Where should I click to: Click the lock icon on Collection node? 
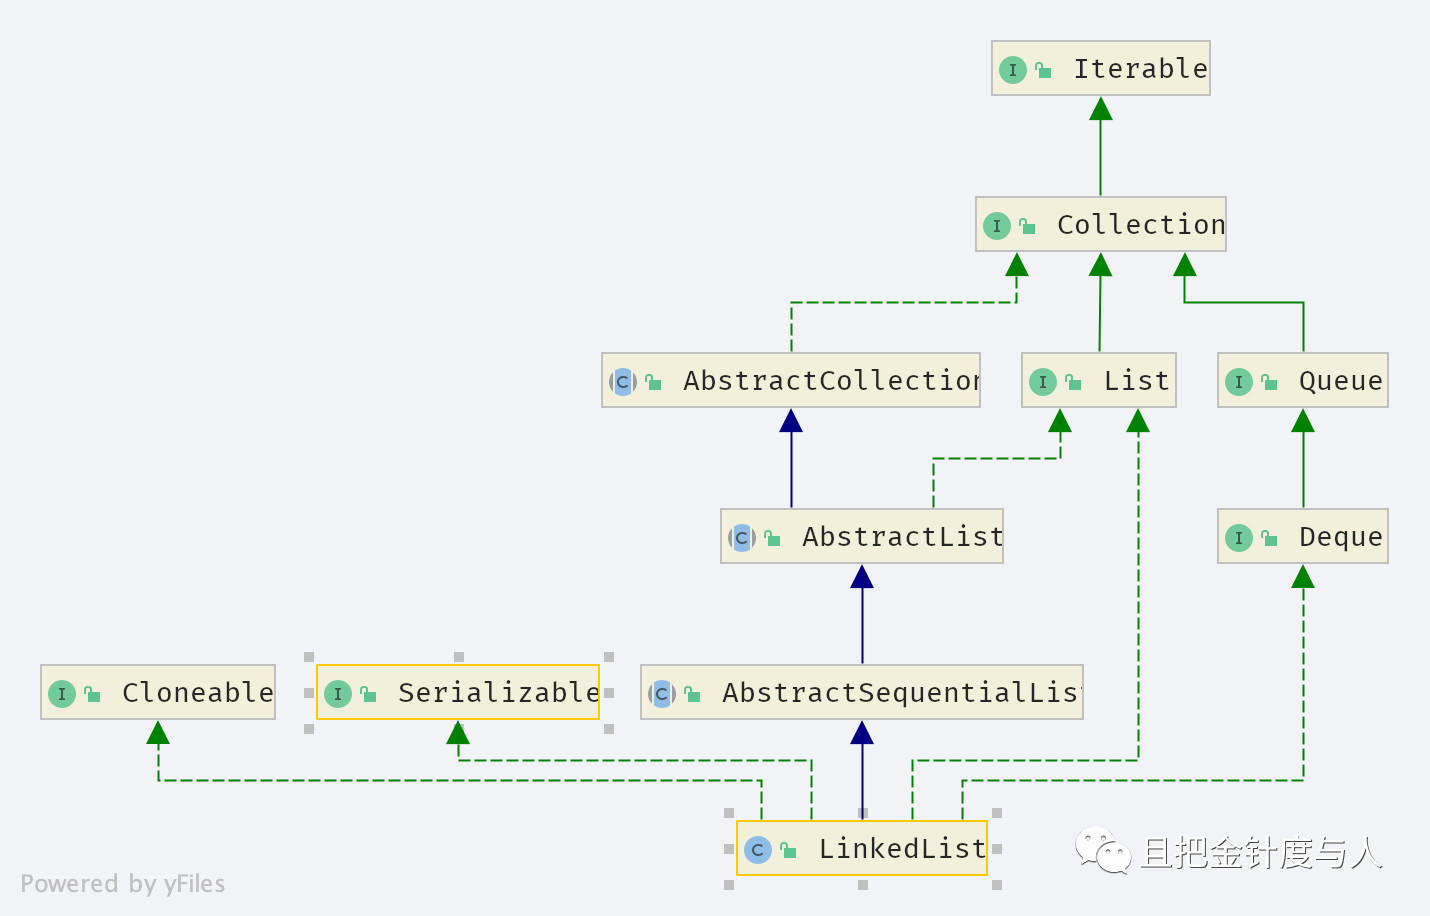click(x=1027, y=226)
